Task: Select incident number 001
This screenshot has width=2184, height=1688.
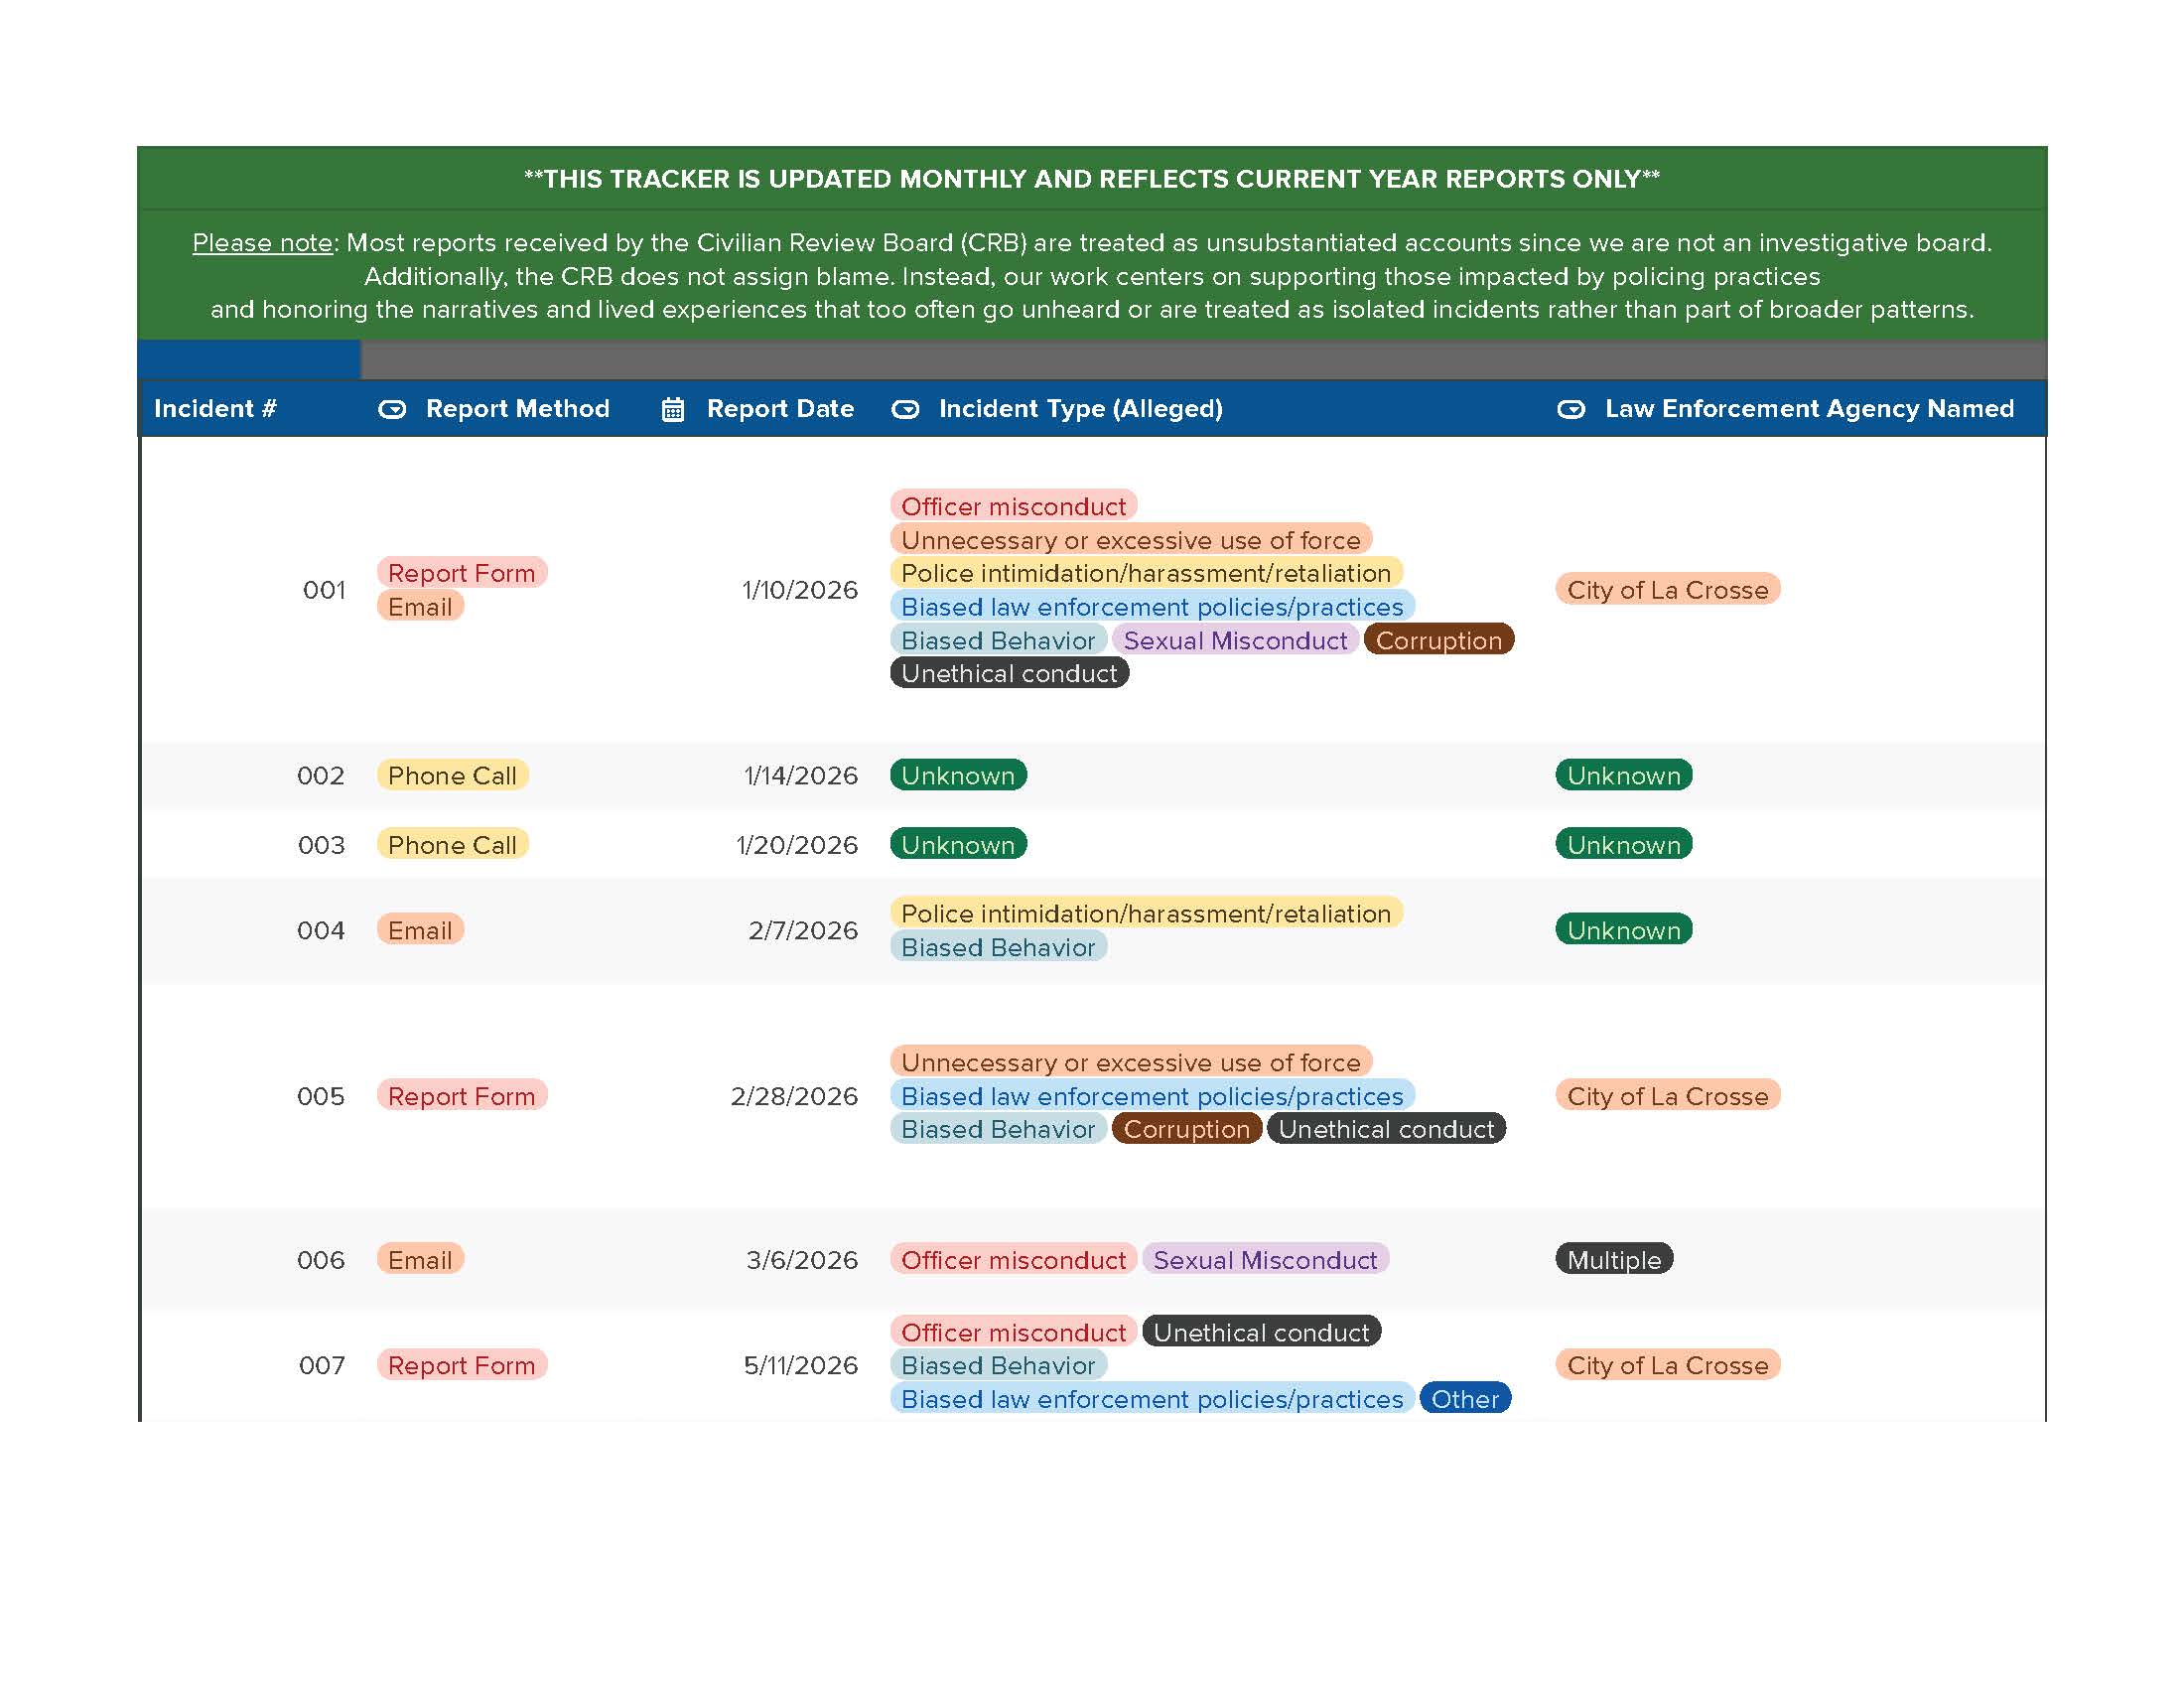Action: (x=324, y=590)
